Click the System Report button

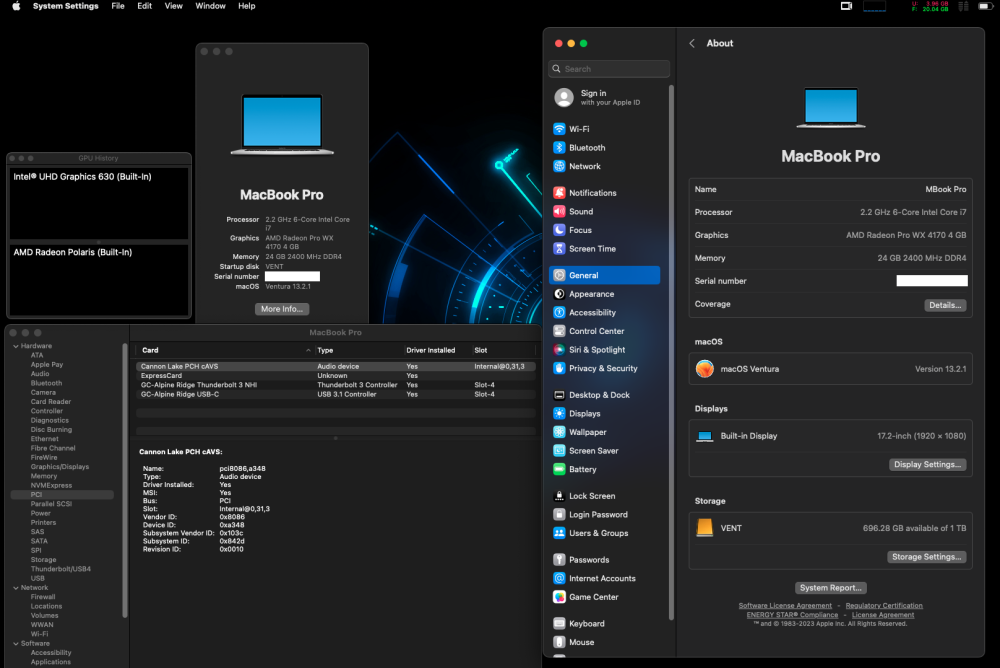tap(830, 588)
